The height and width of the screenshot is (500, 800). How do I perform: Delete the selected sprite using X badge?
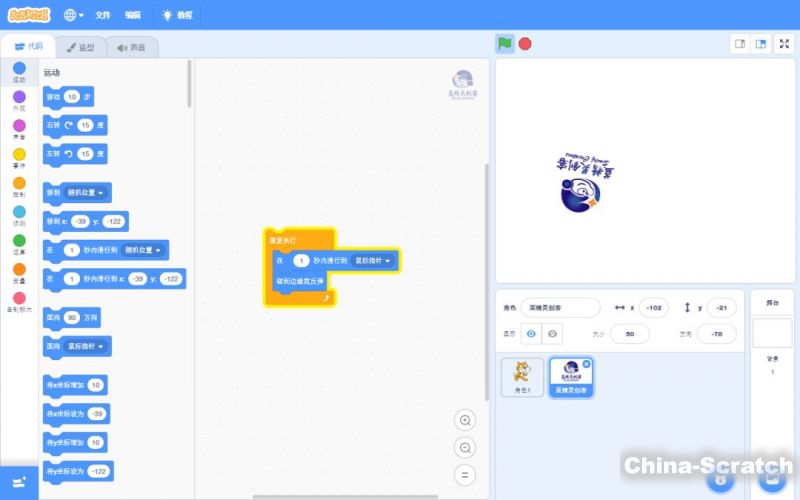tap(586, 364)
